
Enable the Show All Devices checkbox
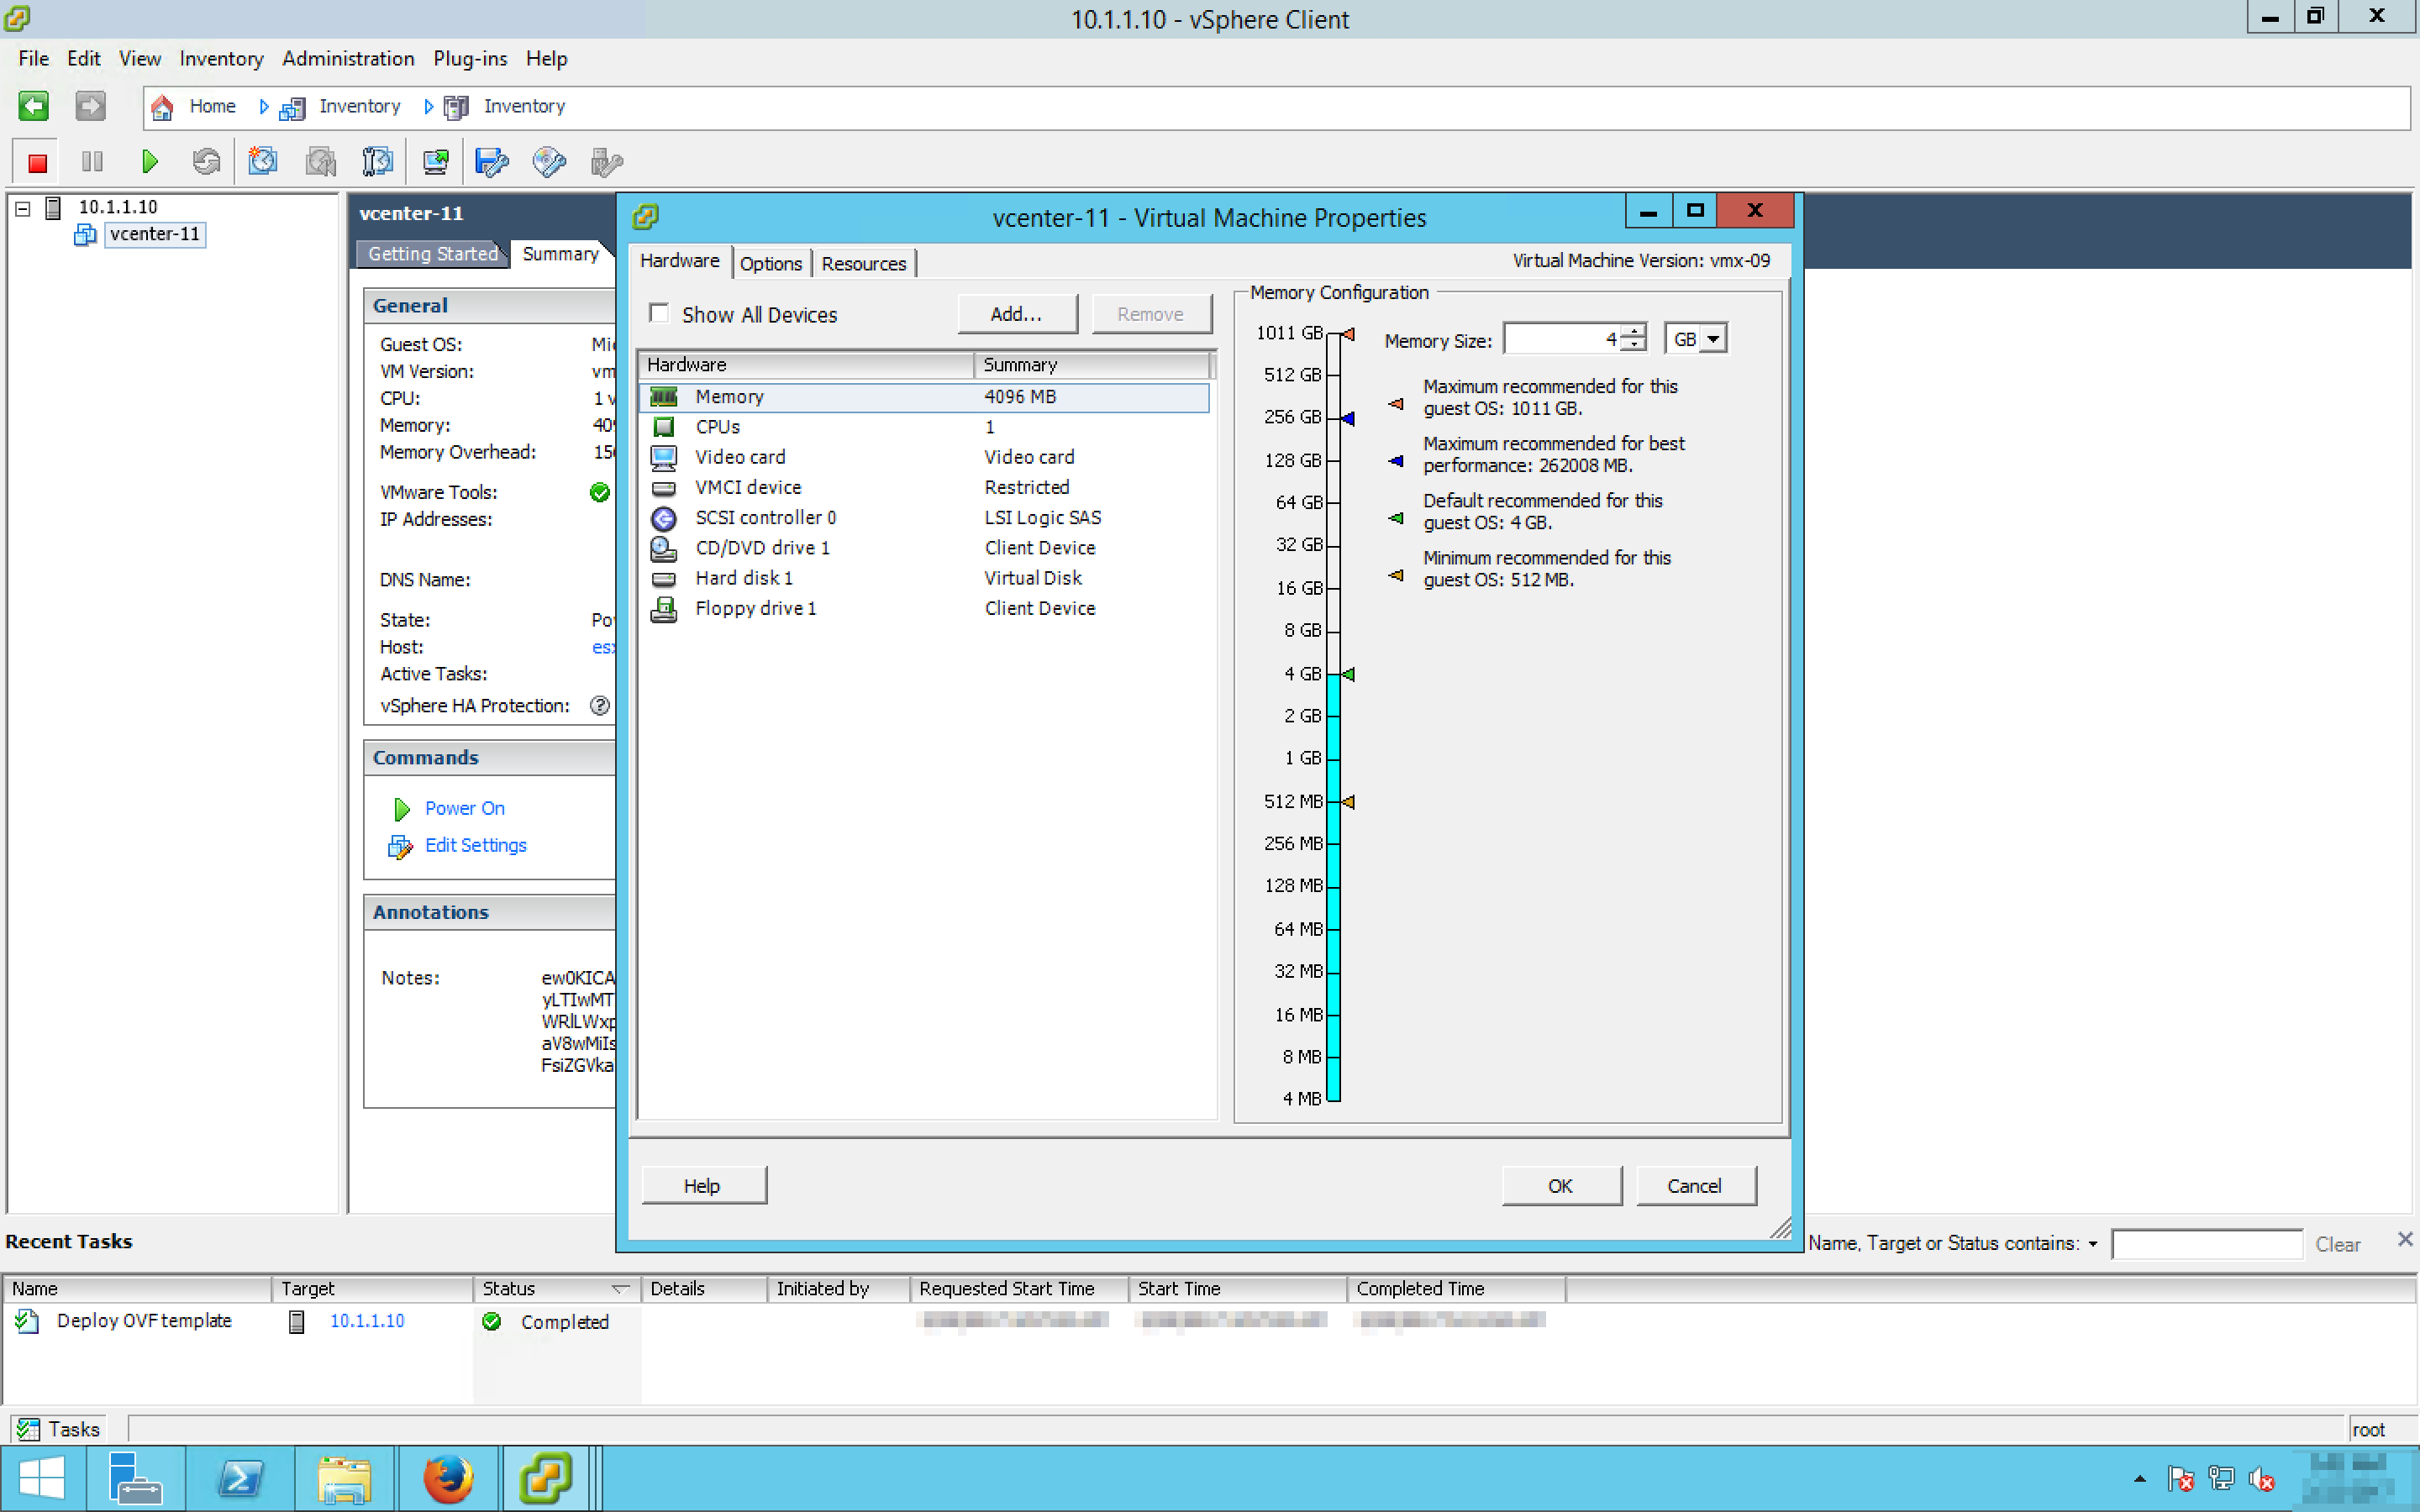(x=659, y=314)
